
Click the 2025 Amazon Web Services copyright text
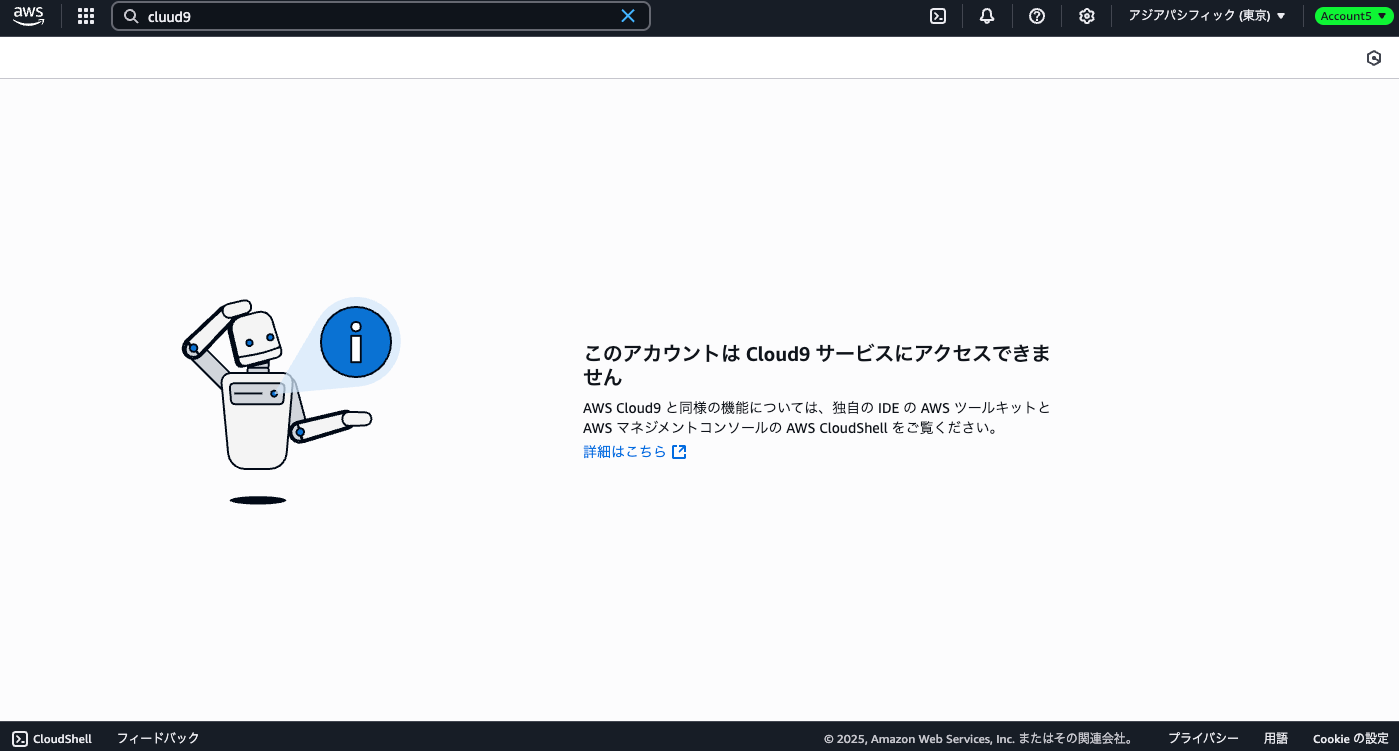tap(980, 739)
